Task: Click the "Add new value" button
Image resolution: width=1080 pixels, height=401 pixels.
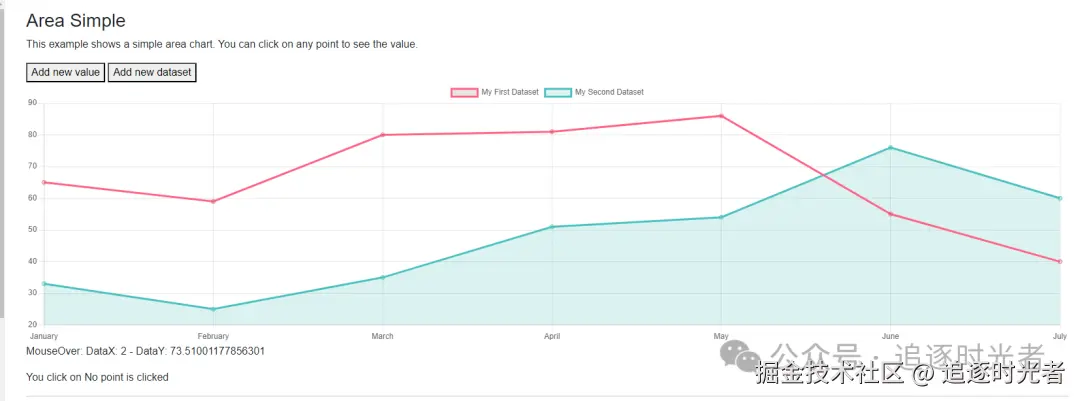Action: coord(65,72)
